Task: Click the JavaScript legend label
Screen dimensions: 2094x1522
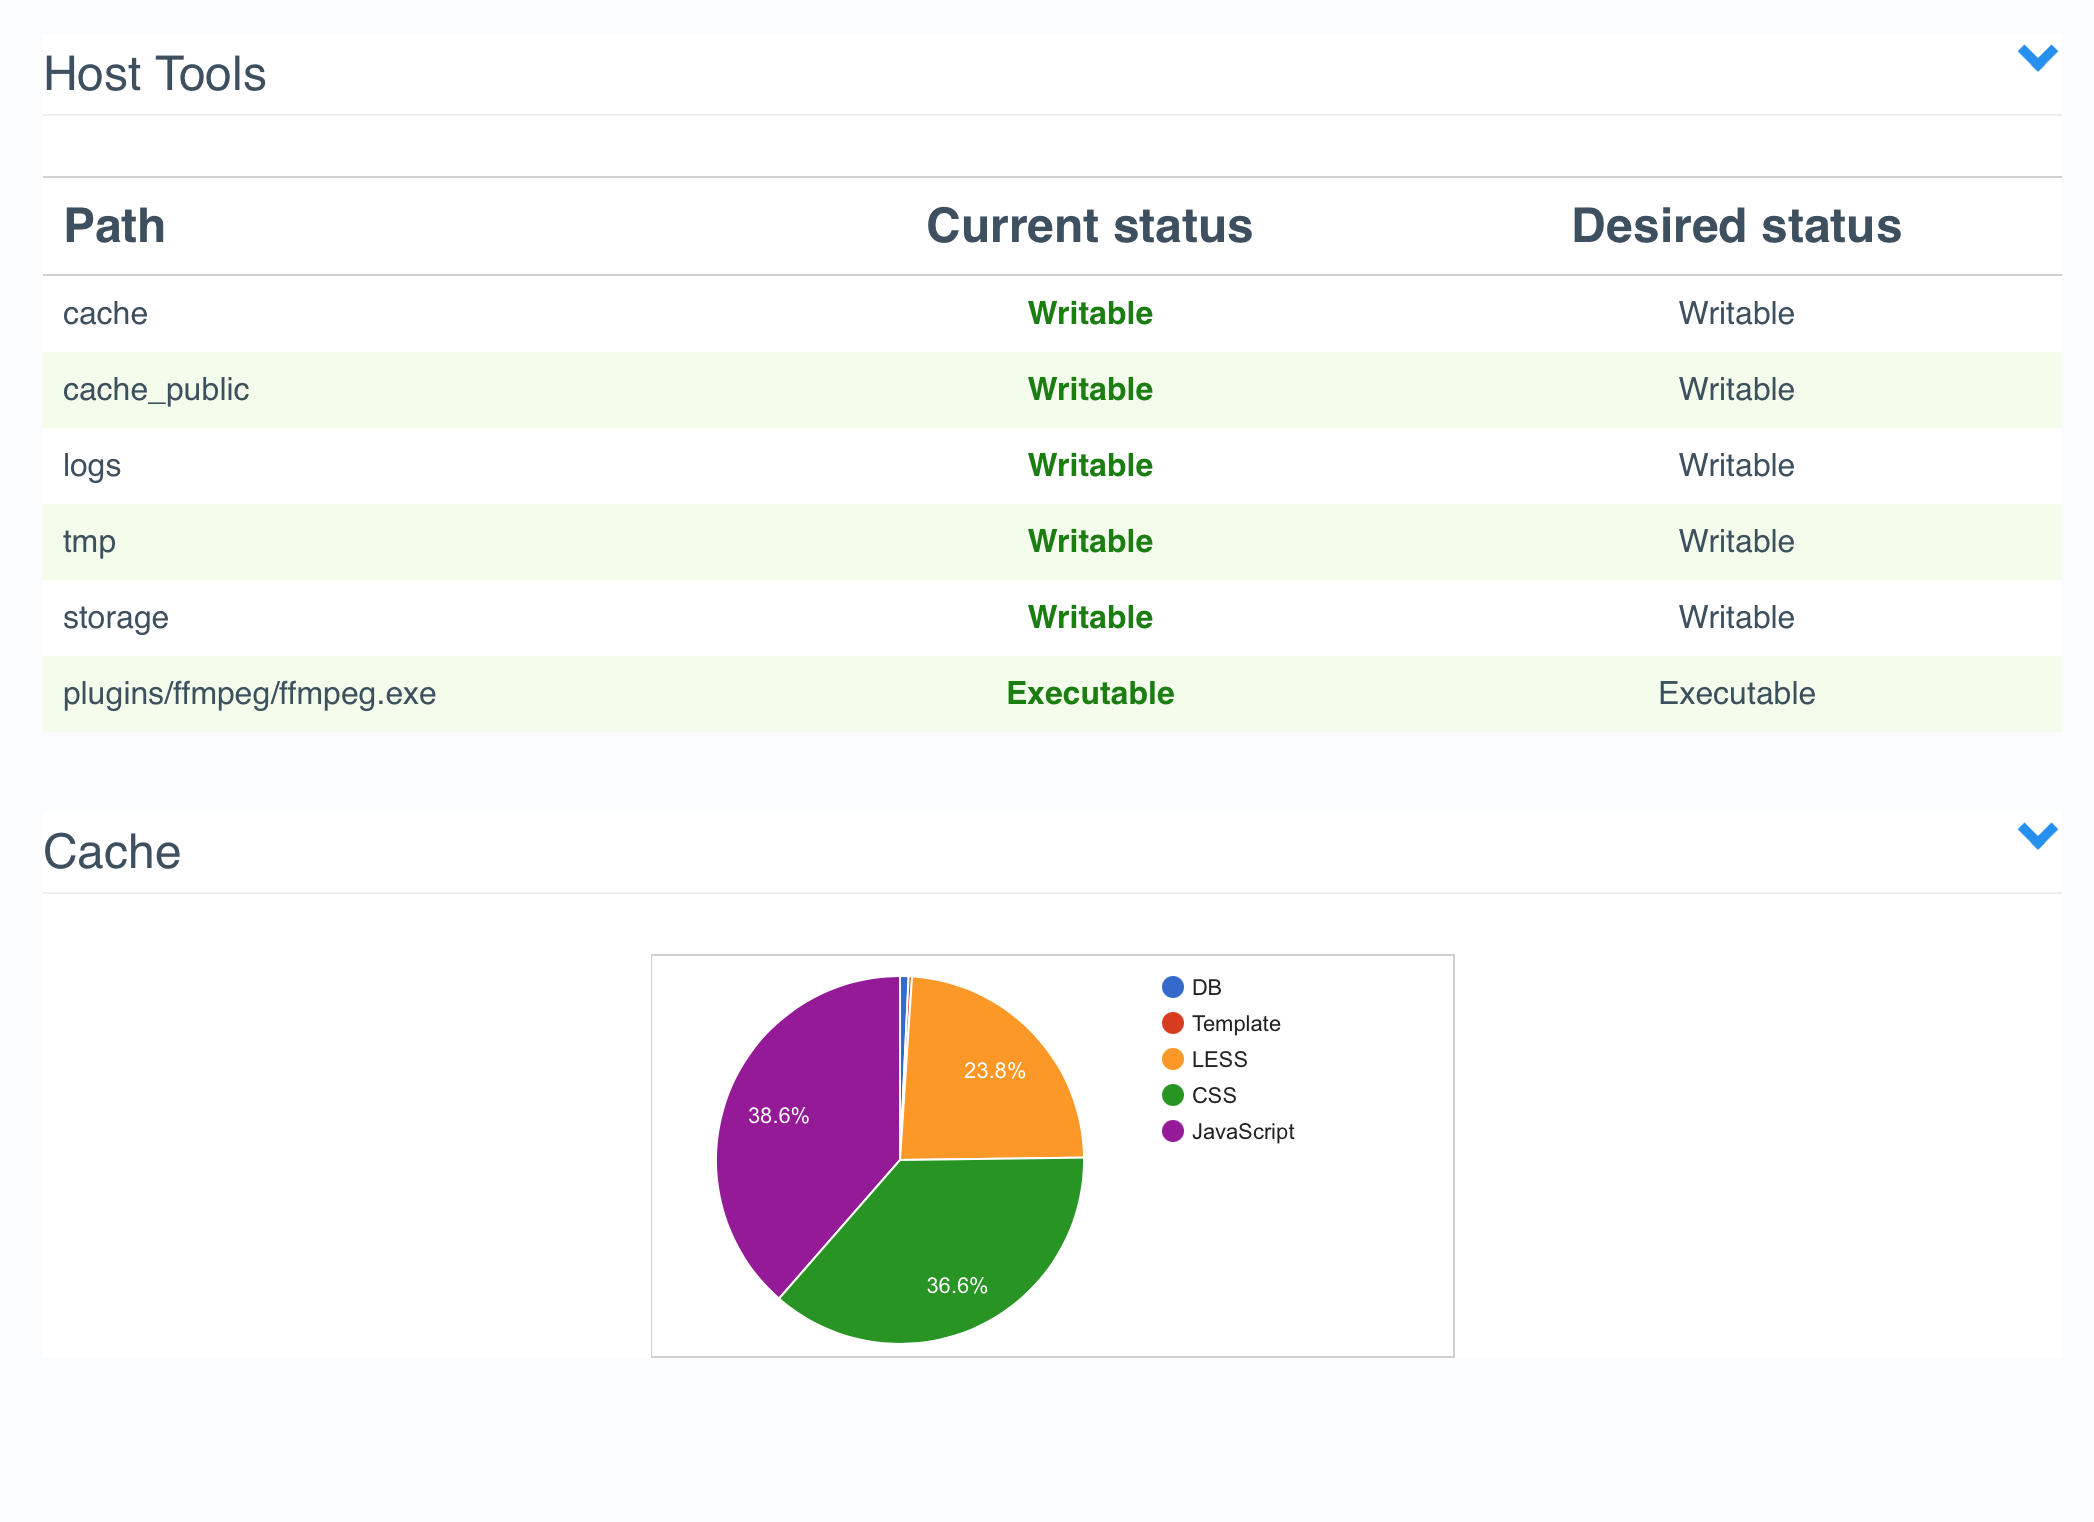Action: [x=1242, y=1131]
